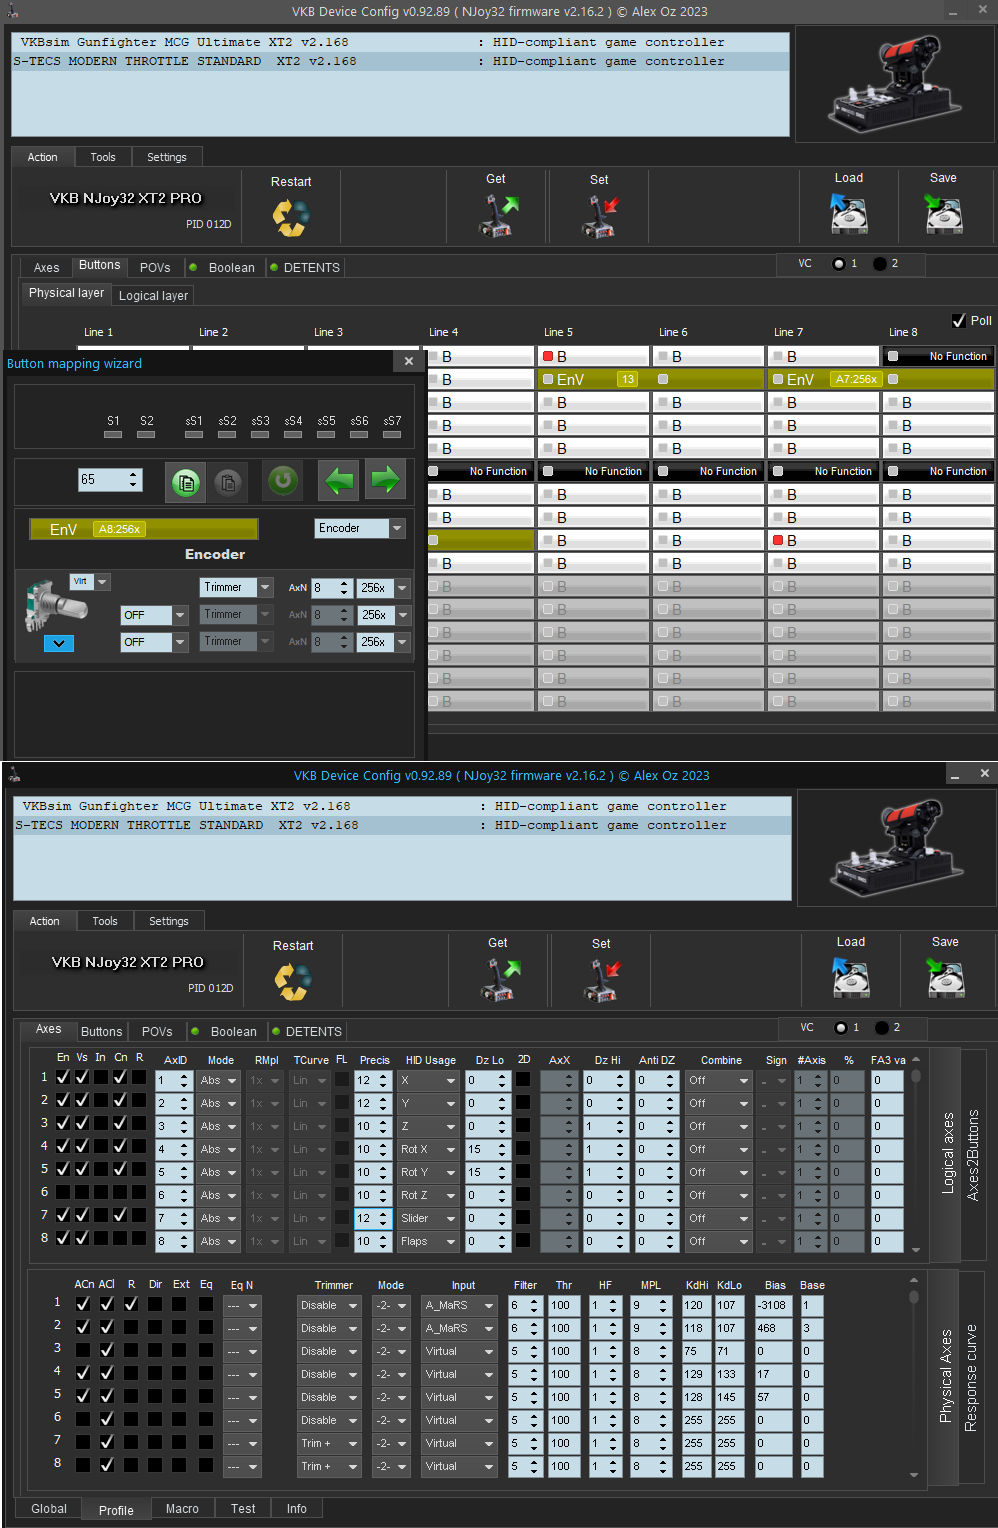This screenshot has height=1528, width=998.
Task: Click the Get icon in the Axes-tab window
Action: click(x=501, y=979)
